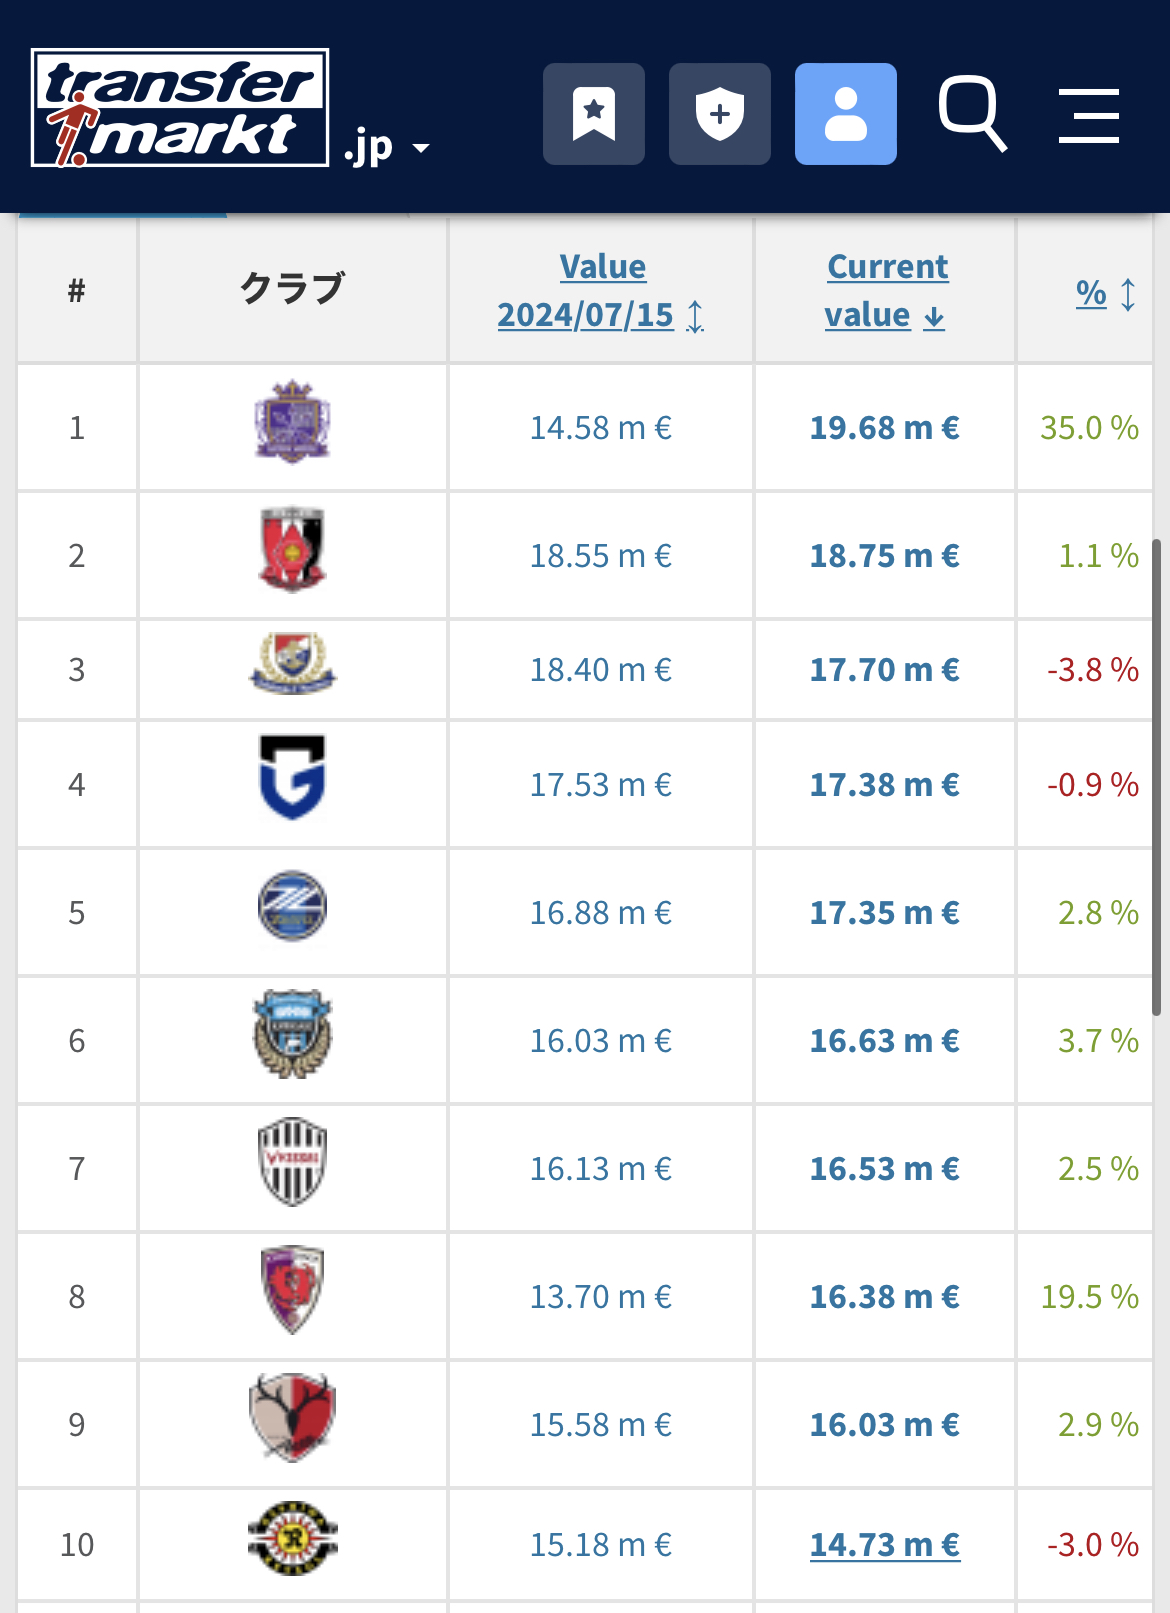Click the rank 2 red diamond crest

(292, 550)
